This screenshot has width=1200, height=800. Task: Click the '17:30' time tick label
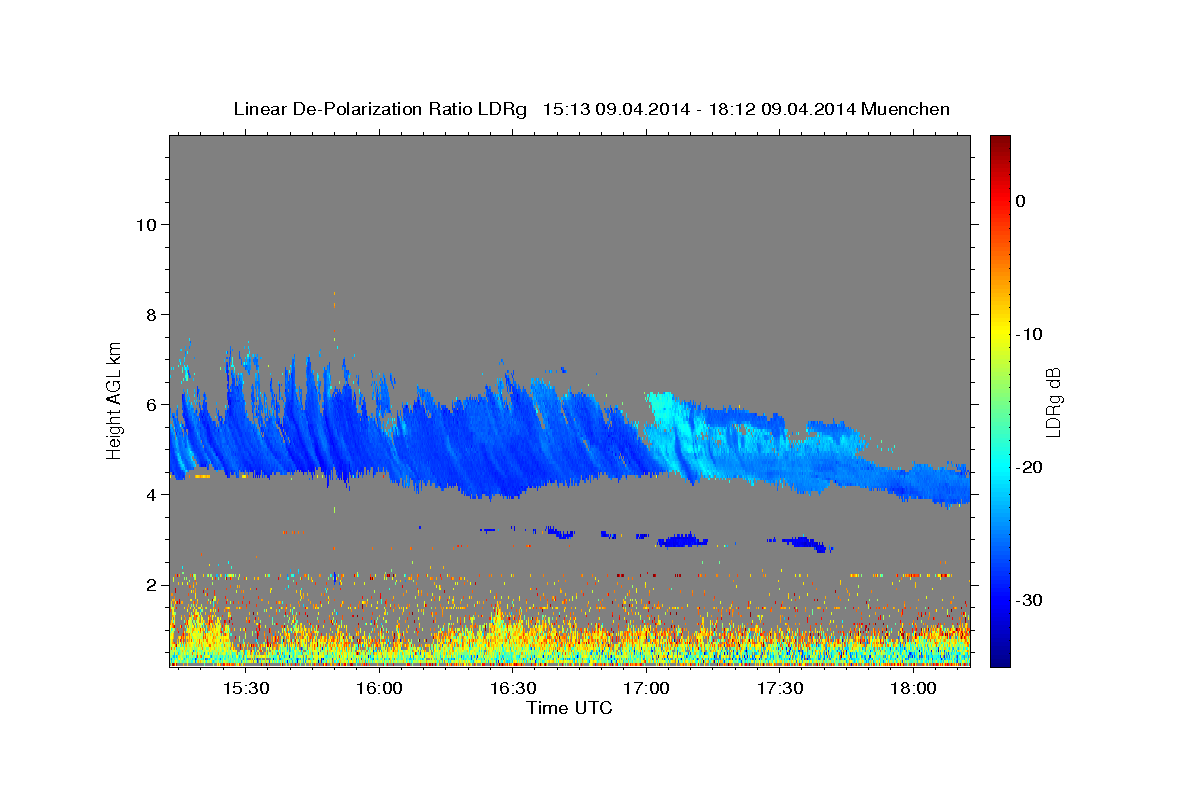coord(780,689)
